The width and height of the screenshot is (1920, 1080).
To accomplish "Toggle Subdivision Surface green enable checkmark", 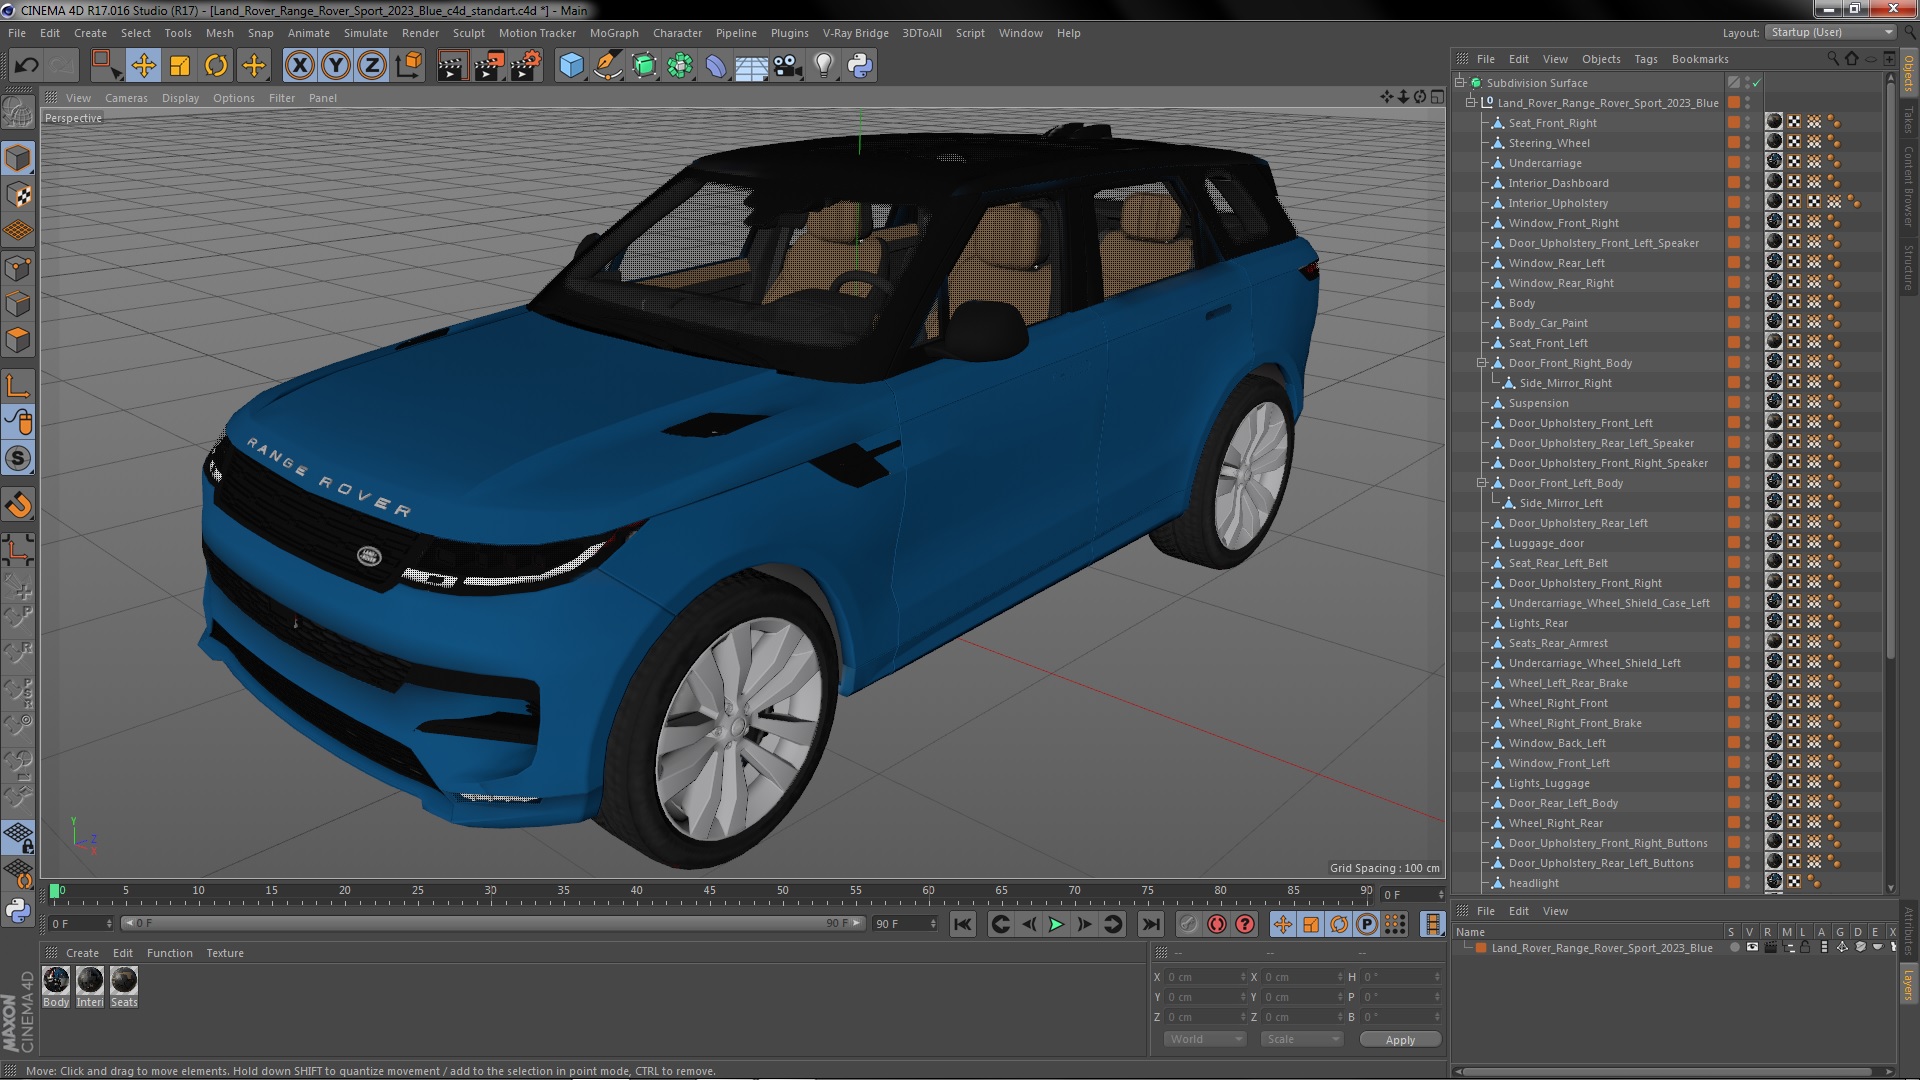I will coord(1756,83).
